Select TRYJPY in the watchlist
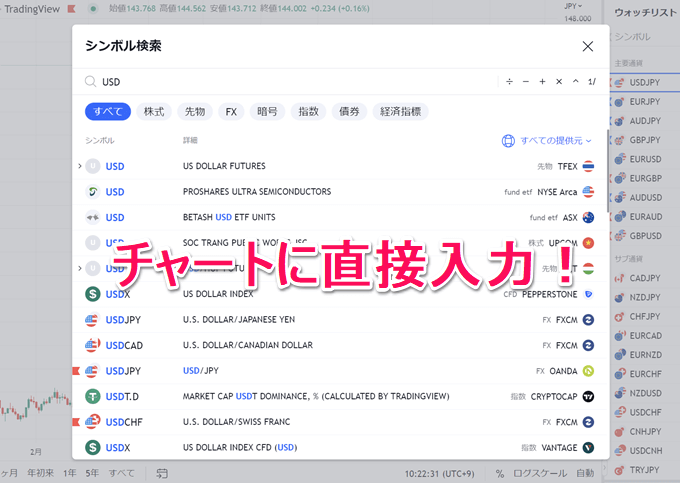 pos(645,470)
